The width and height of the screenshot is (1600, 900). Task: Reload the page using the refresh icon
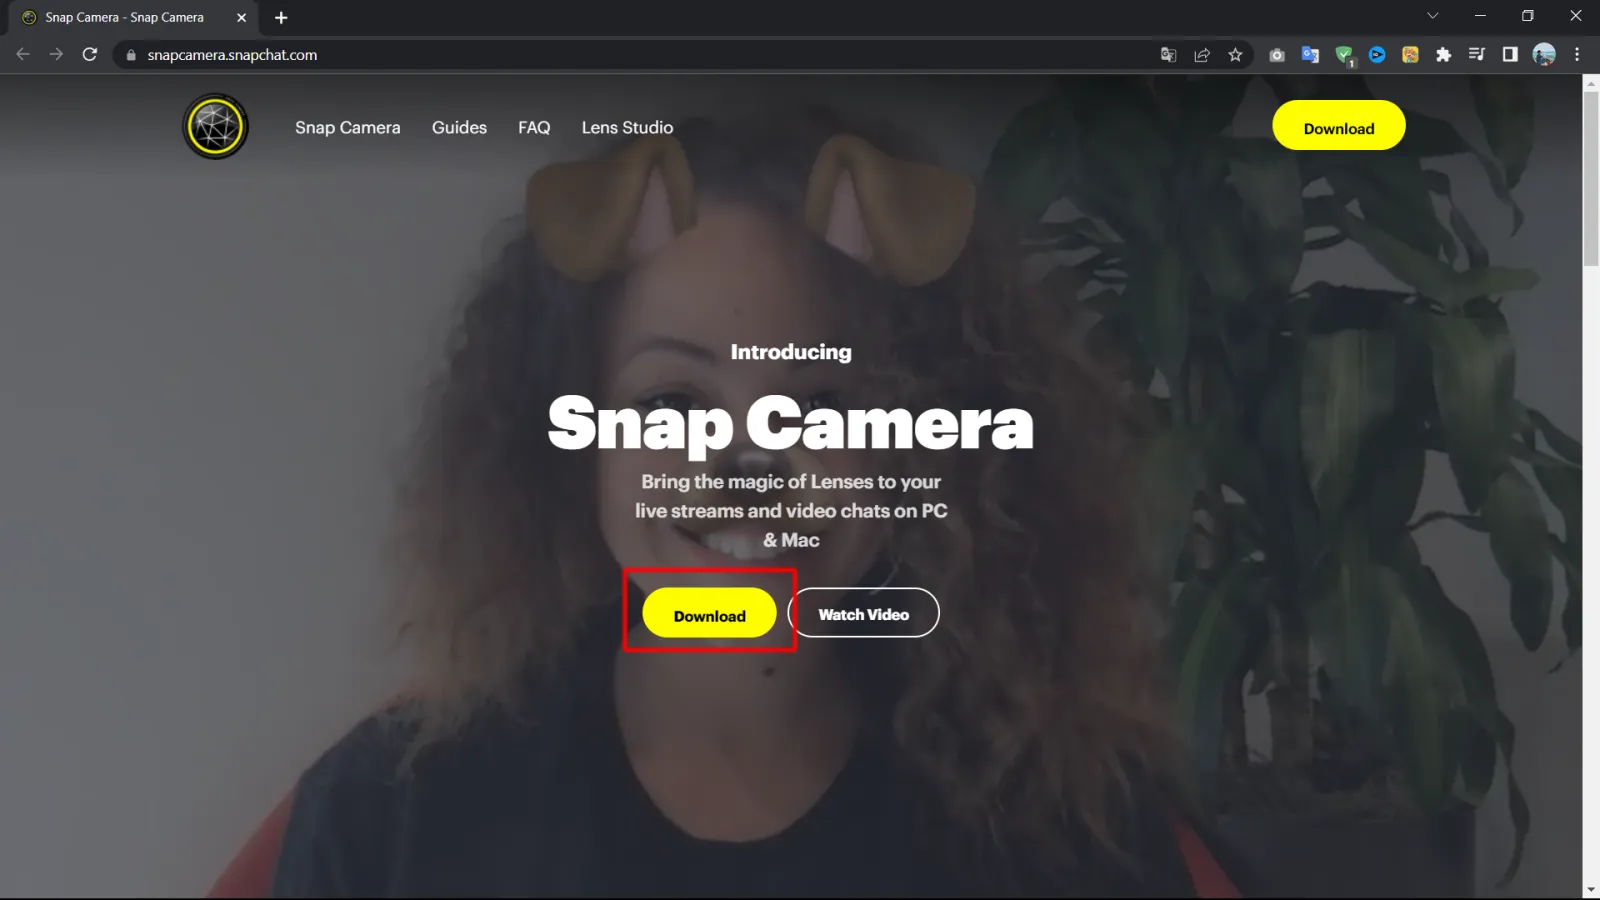[90, 55]
